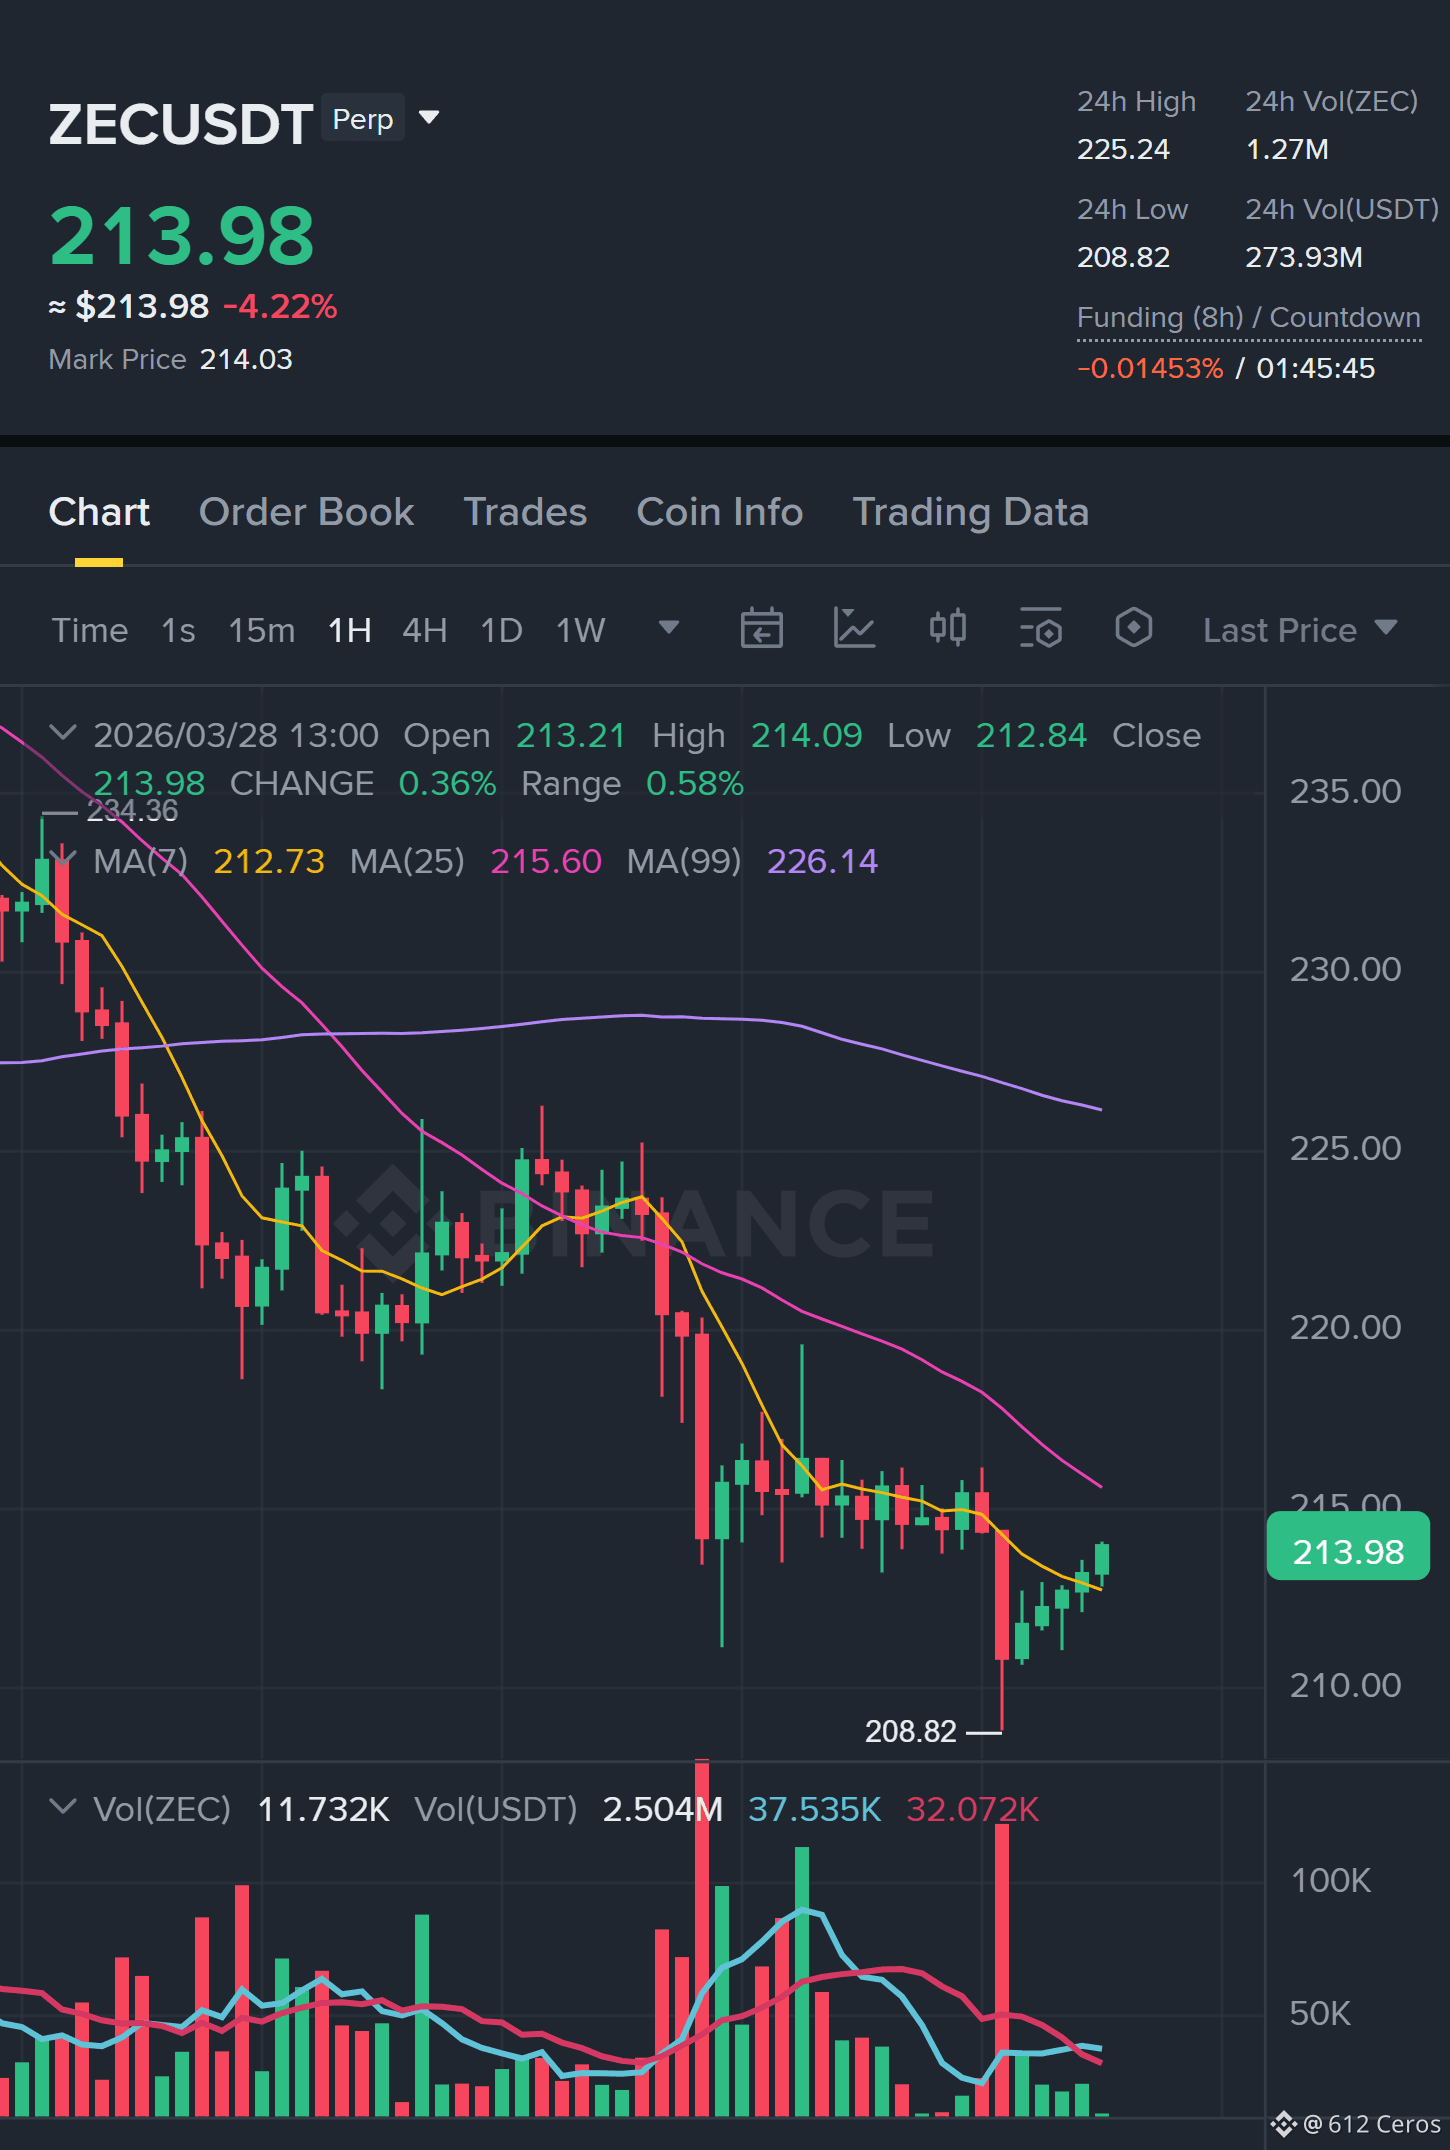This screenshot has height=2150, width=1450.
Task: Select the 15m interval
Action: tap(261, 630)
